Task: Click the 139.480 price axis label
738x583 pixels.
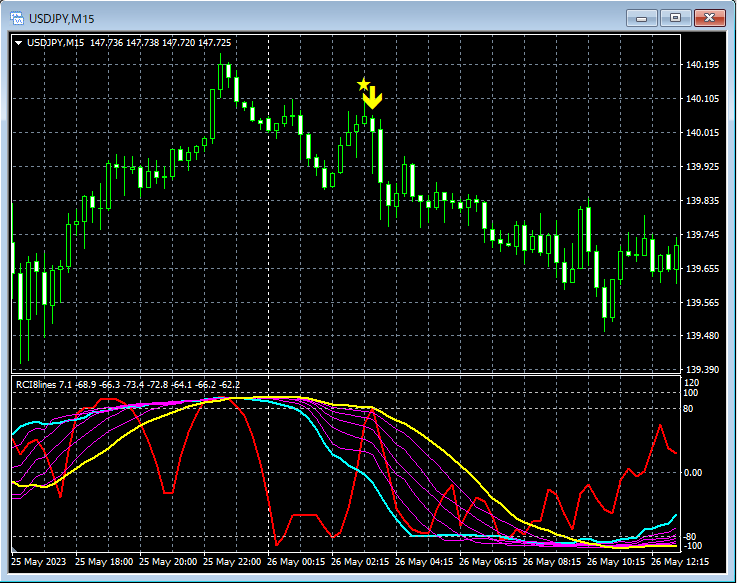Action: click(703, 335)
